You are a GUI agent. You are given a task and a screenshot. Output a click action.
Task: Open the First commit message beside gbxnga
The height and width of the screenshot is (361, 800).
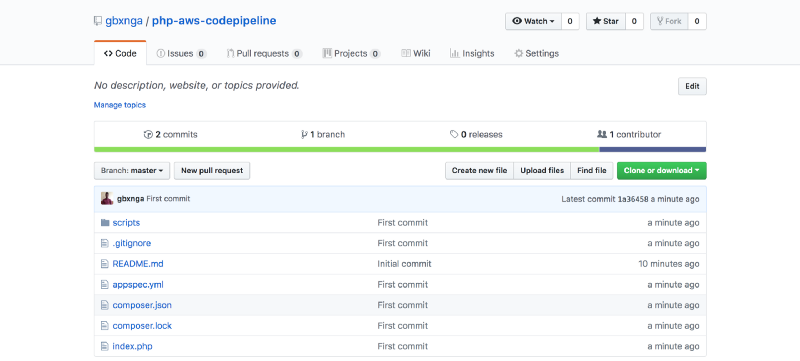[x=168, y=199]
